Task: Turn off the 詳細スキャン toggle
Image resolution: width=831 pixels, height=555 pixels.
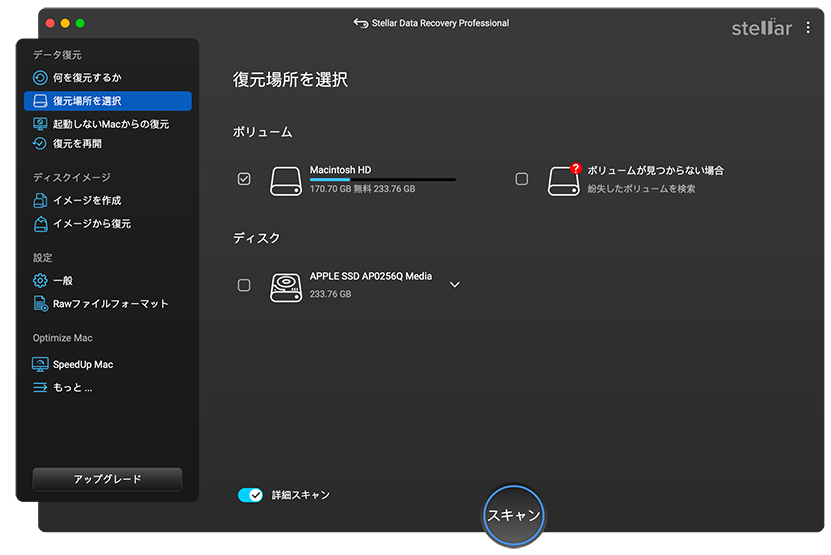Action: [250, 495]
